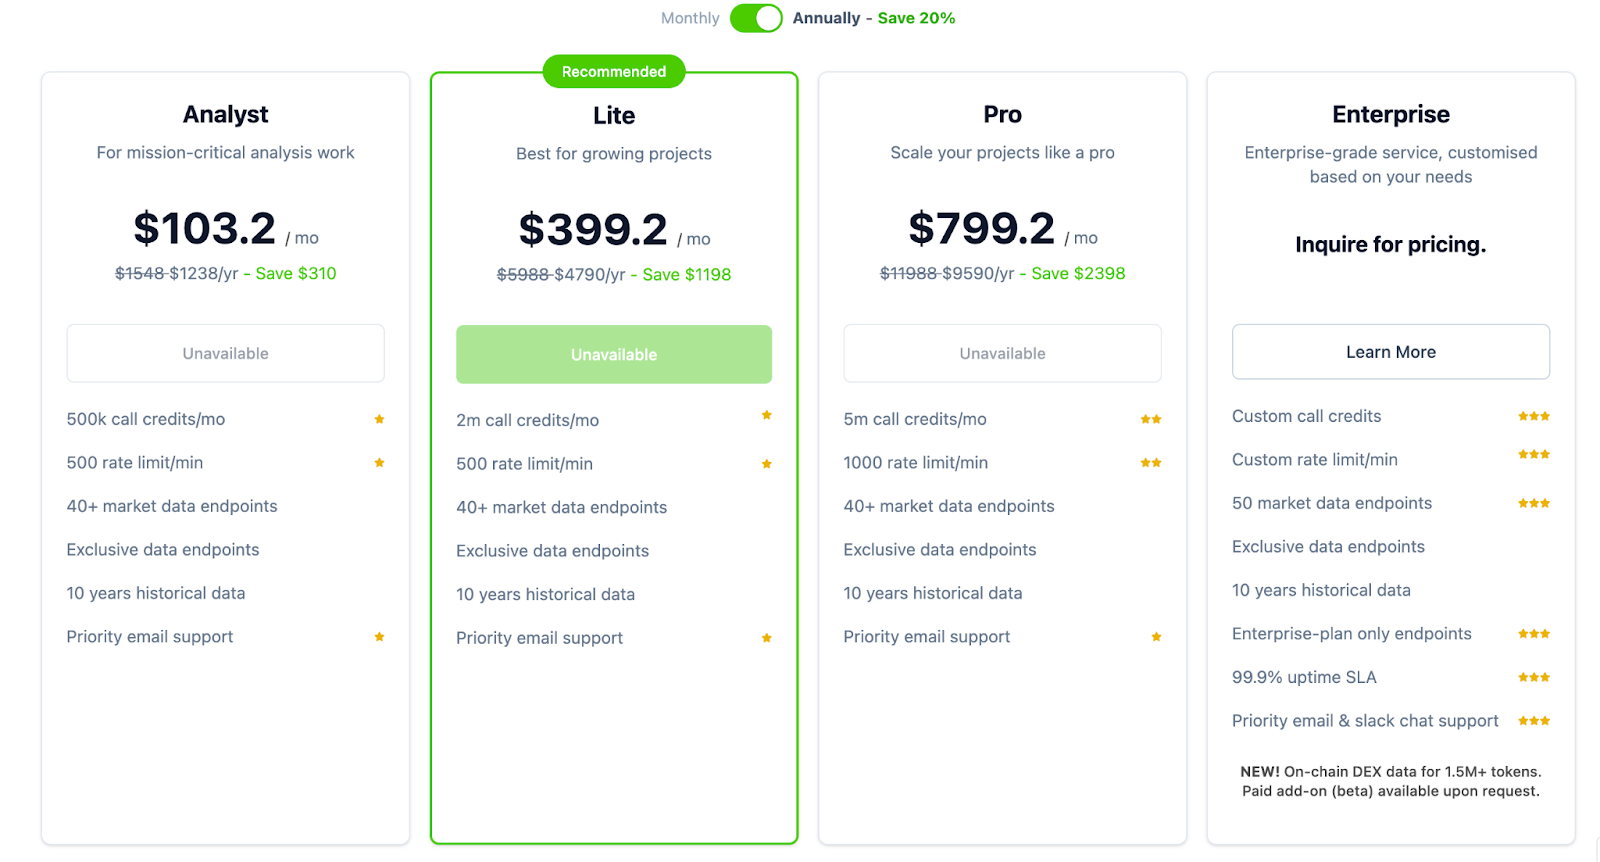Click the star beside Lite 2m call credits/mo
Image resolution: width=1600 pixels, height=862 pixels.
[767, 415]
